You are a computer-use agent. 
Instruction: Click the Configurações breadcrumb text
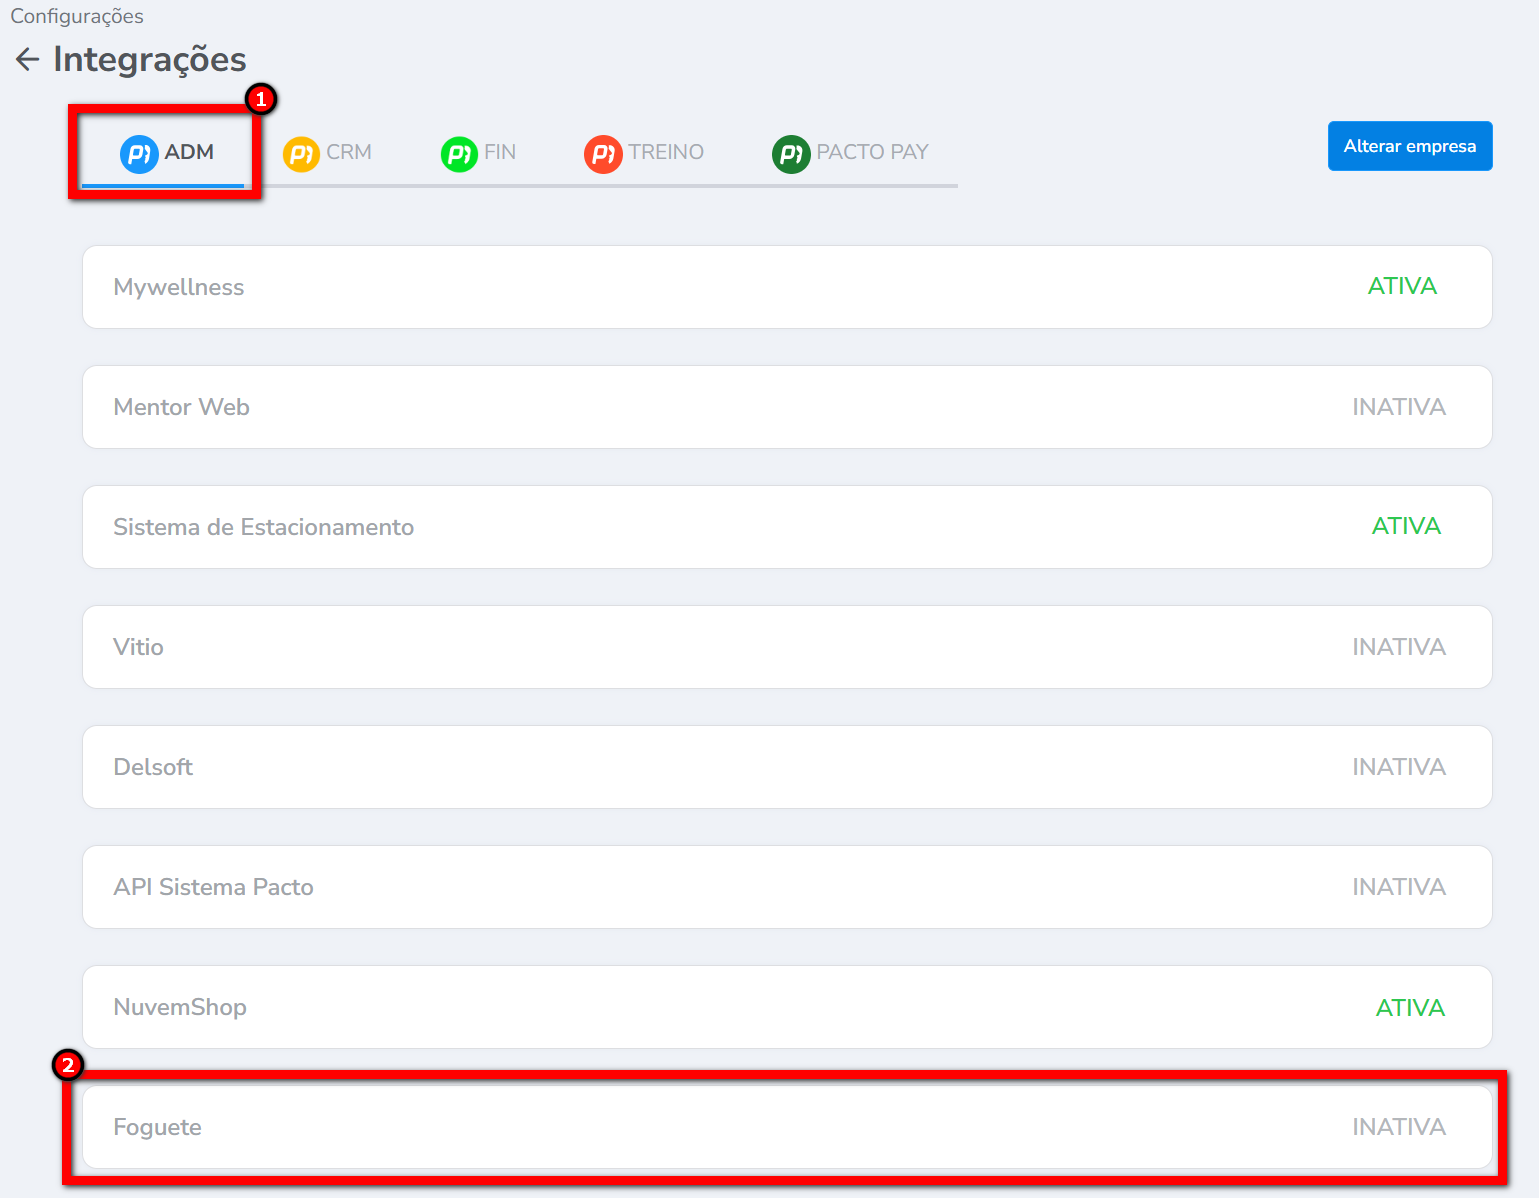pyautogui.click(x=77, y=16)
